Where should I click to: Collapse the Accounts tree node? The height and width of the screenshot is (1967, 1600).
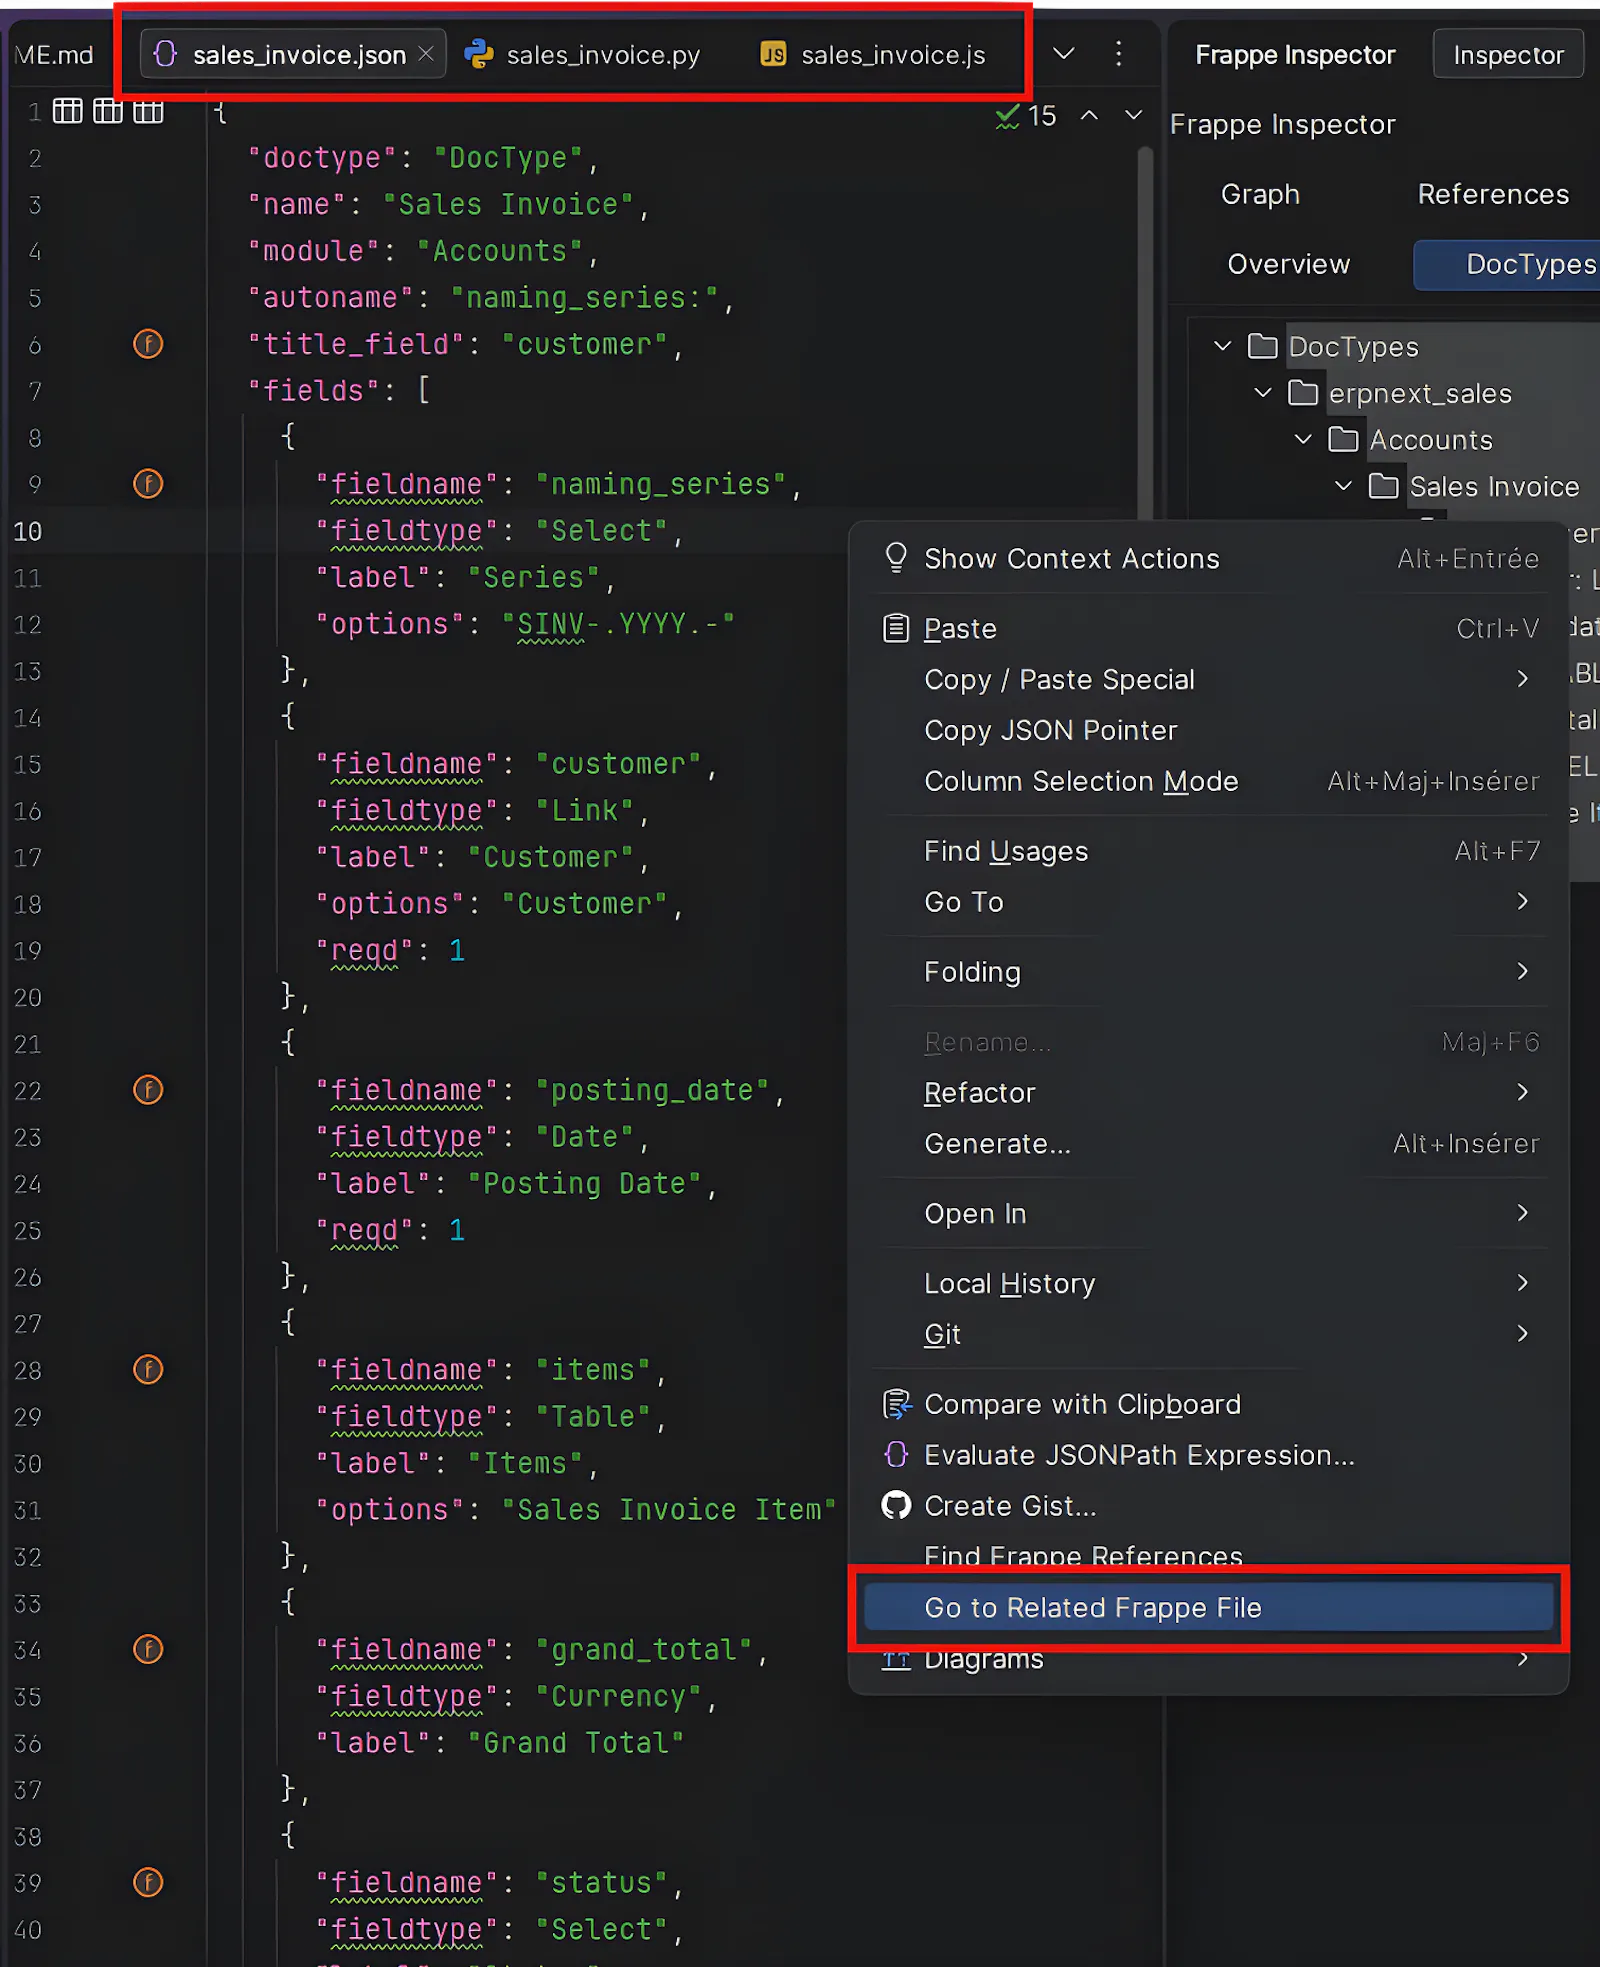(x=1303, y=439)
